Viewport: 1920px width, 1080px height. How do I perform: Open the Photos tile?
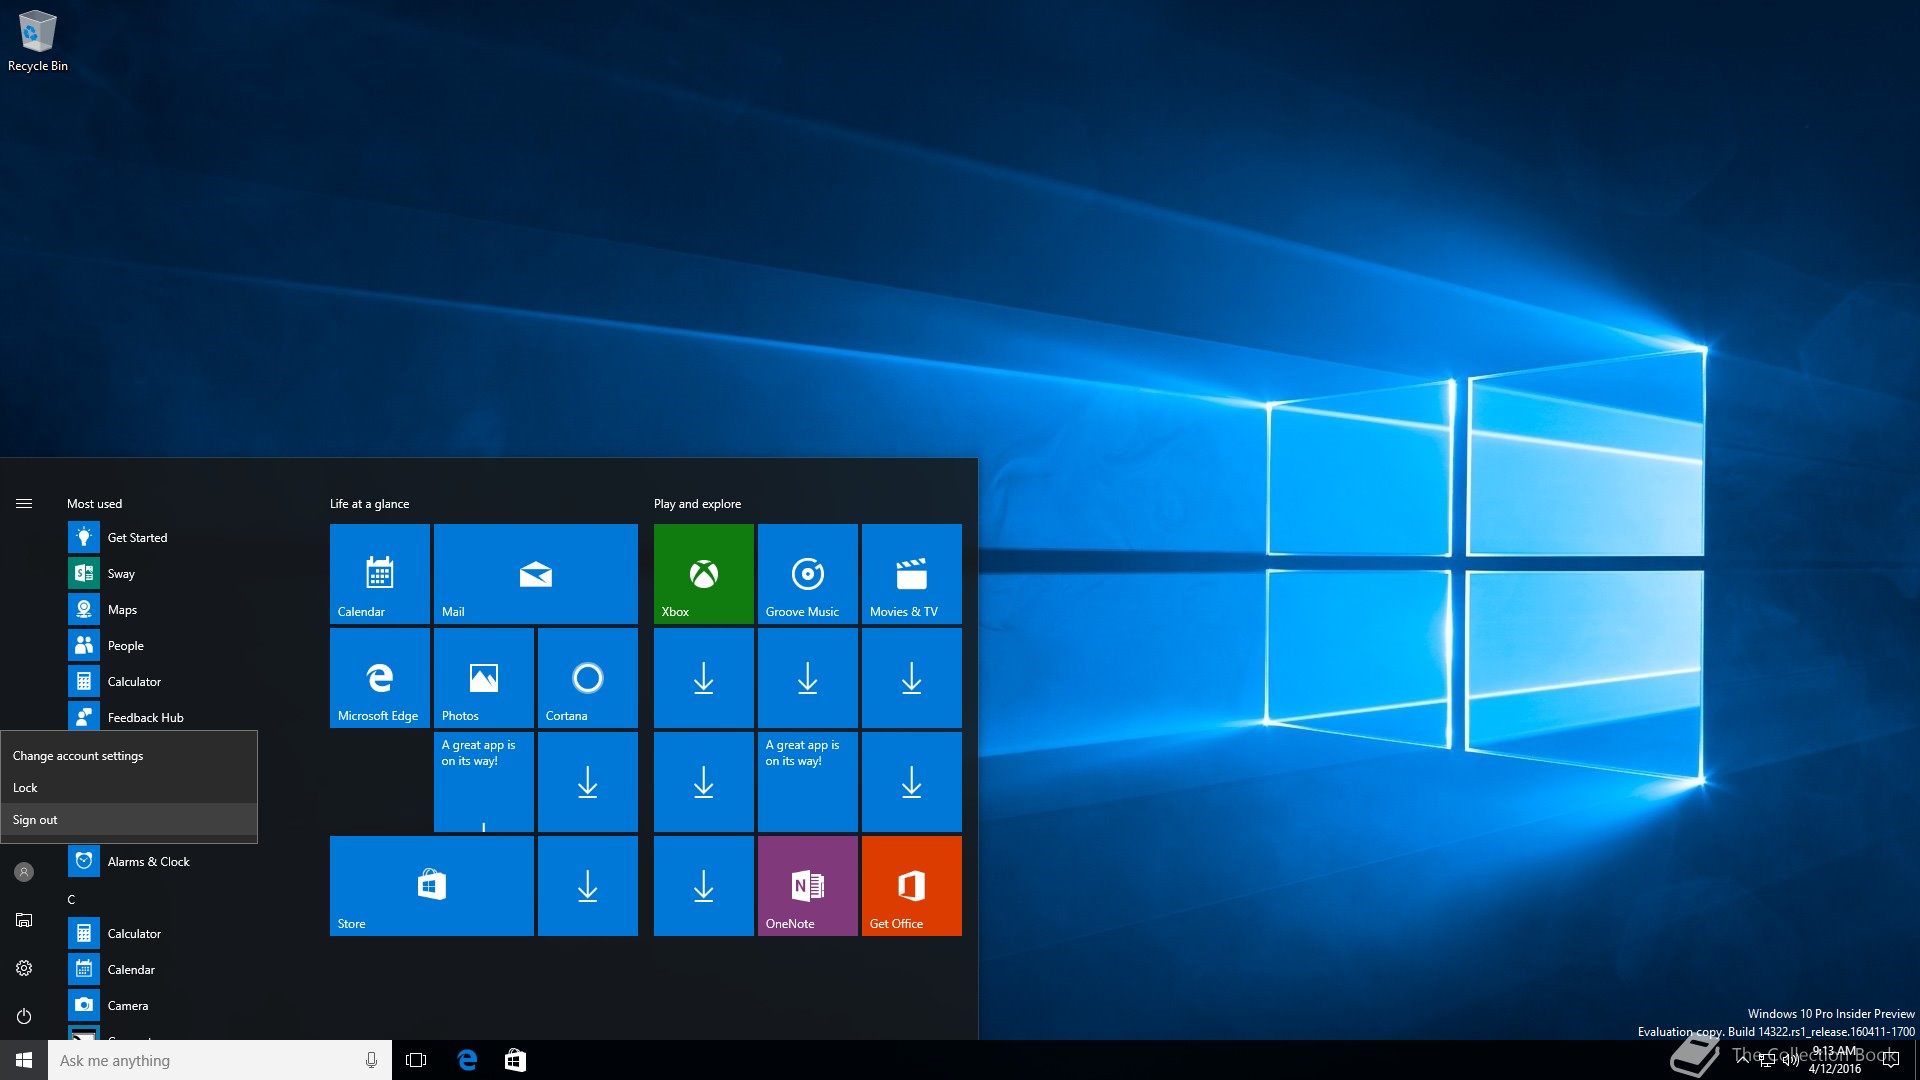click(484, 678)
